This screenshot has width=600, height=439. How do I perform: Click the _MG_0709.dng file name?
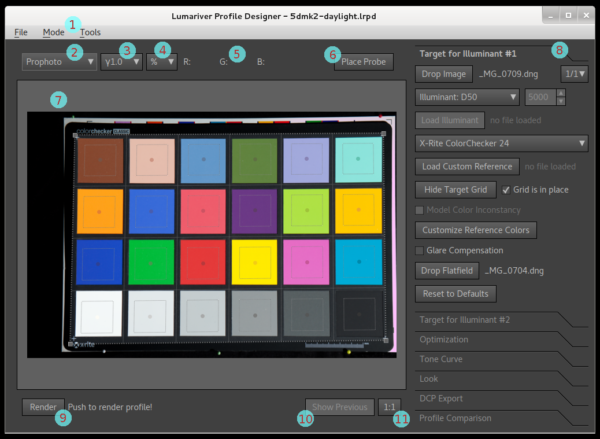coord(509,74)
